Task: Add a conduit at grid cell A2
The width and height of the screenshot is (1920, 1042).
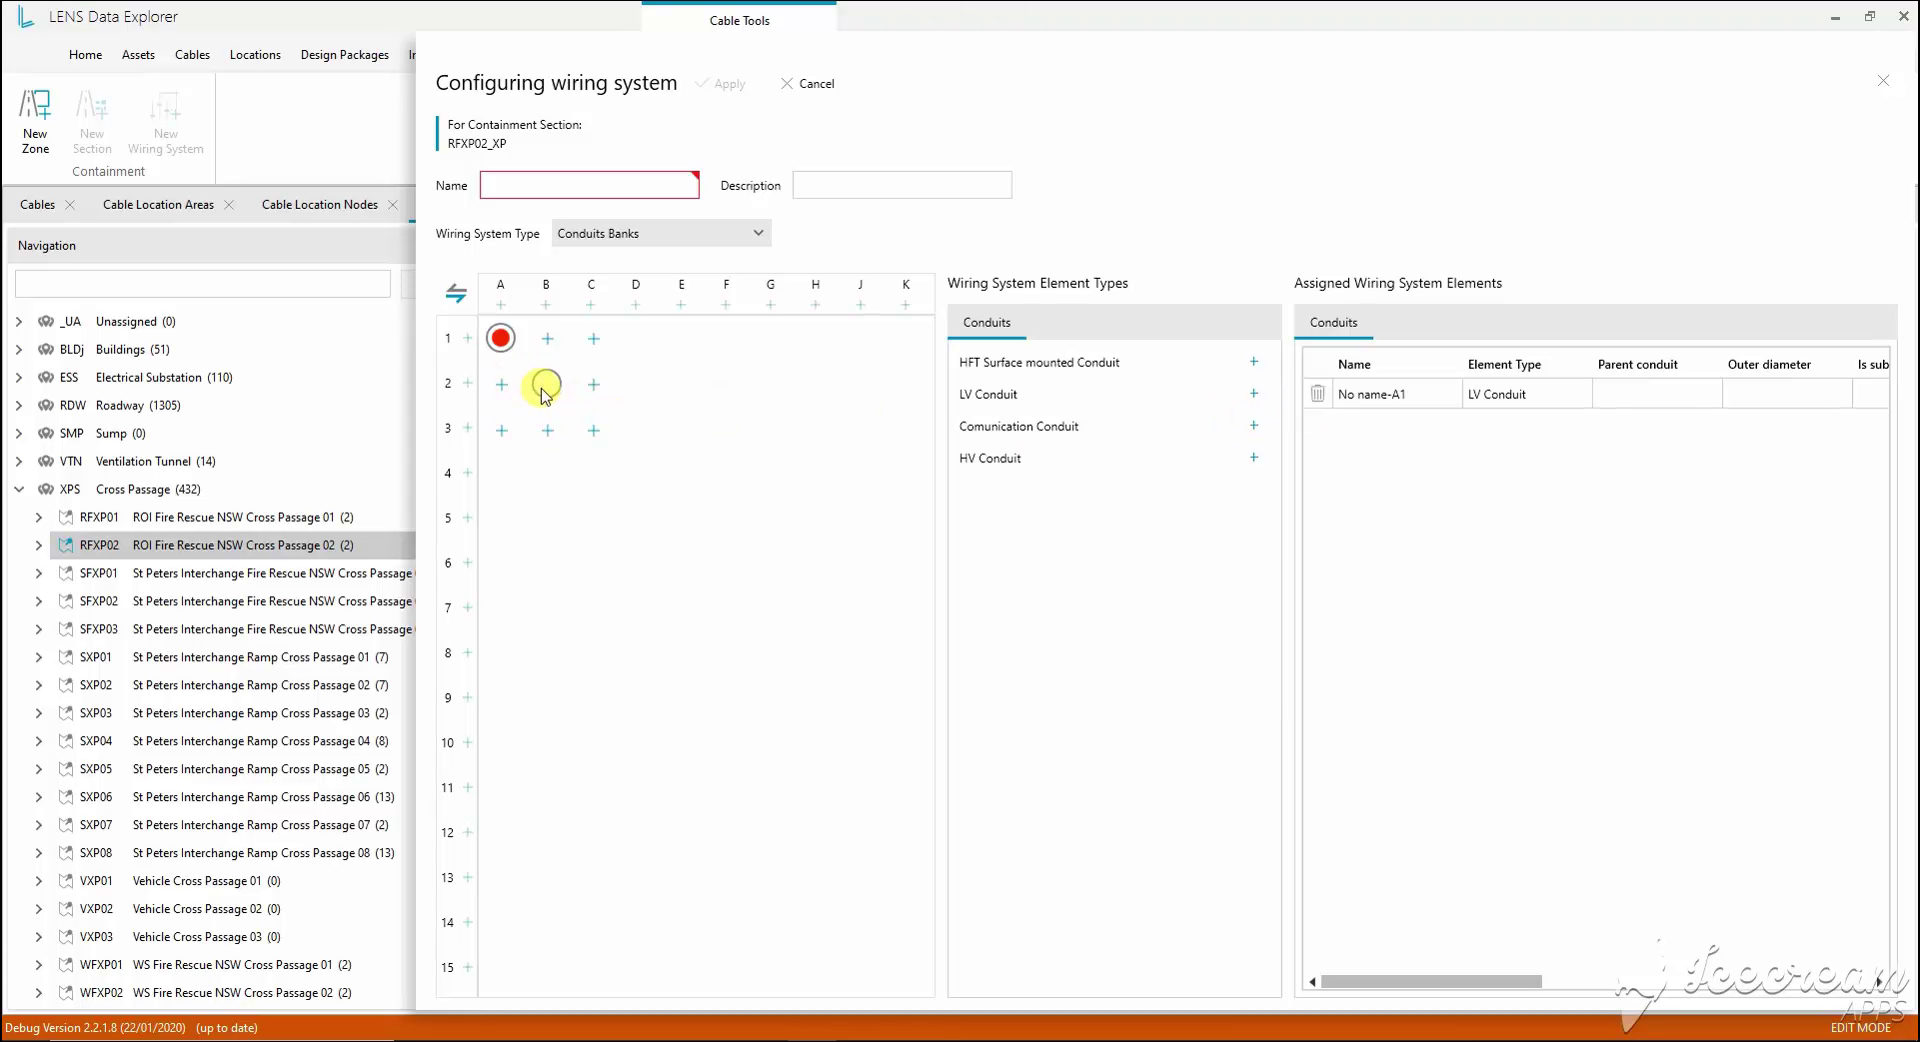Action: [x=502, y=385]
